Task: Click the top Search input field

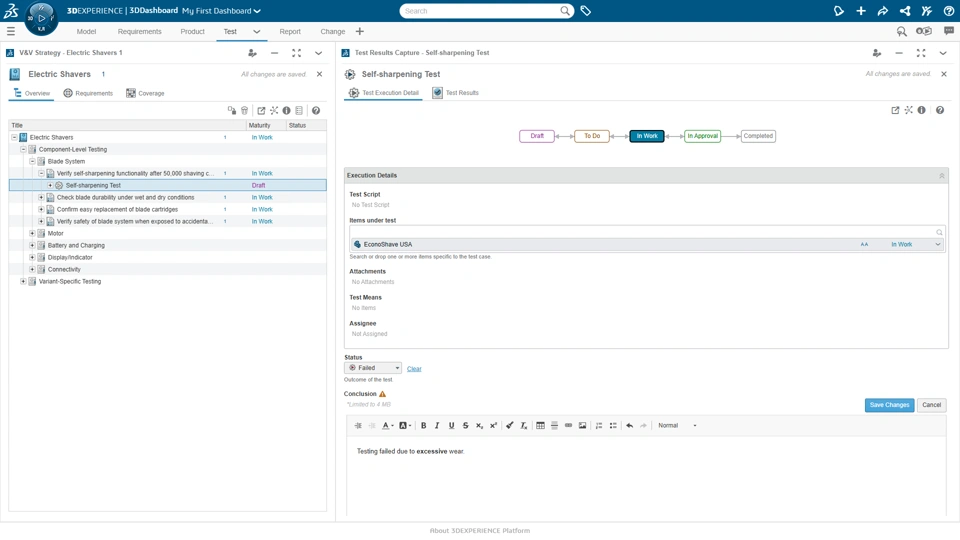Action: coord(481,10)
